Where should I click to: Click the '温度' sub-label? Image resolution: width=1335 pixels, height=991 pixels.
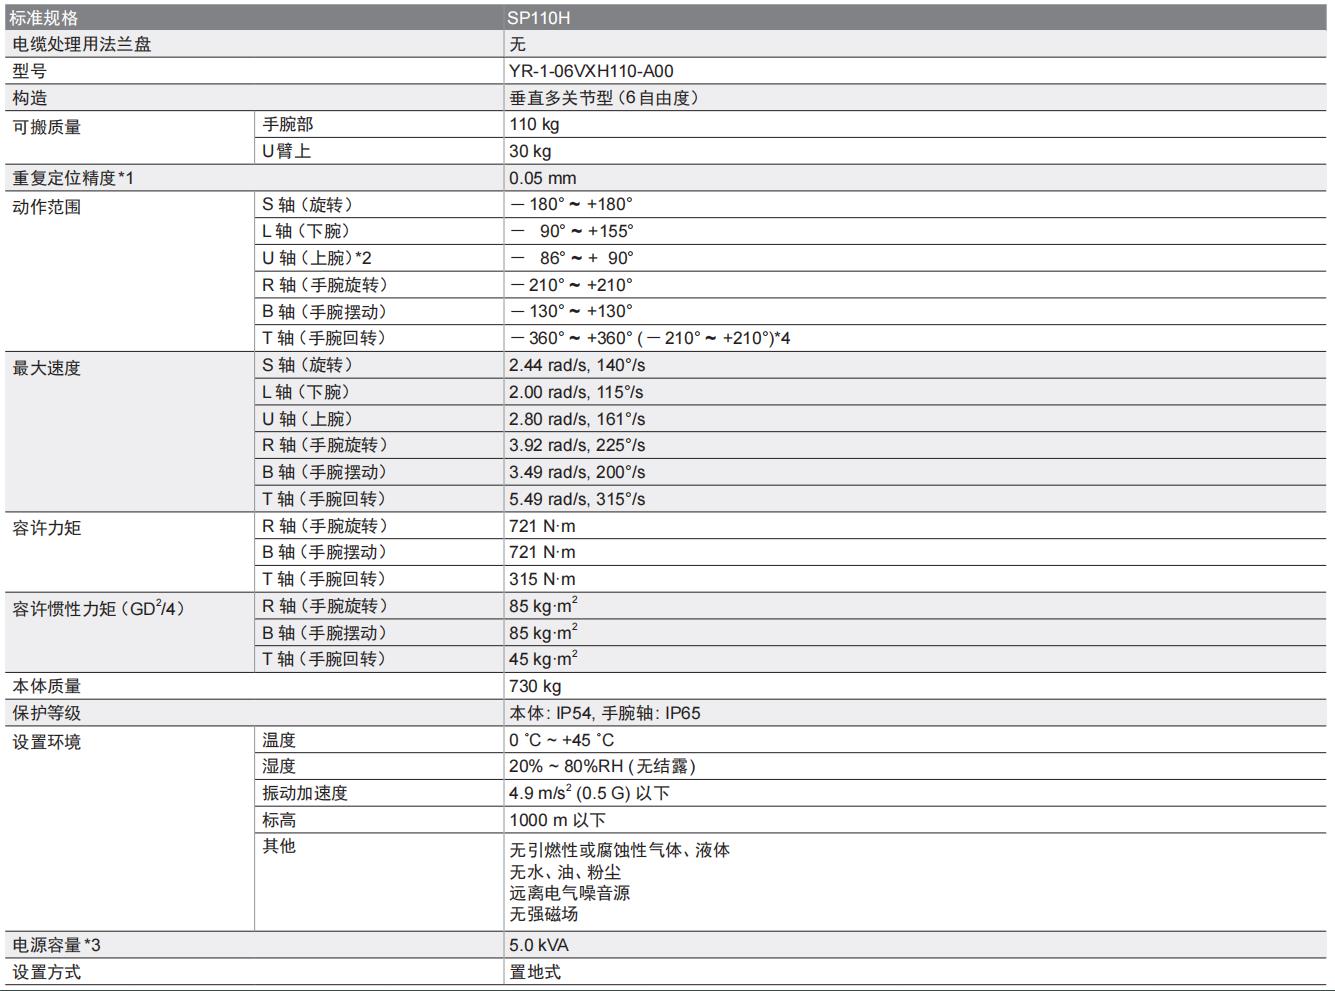tap(279, 740)
